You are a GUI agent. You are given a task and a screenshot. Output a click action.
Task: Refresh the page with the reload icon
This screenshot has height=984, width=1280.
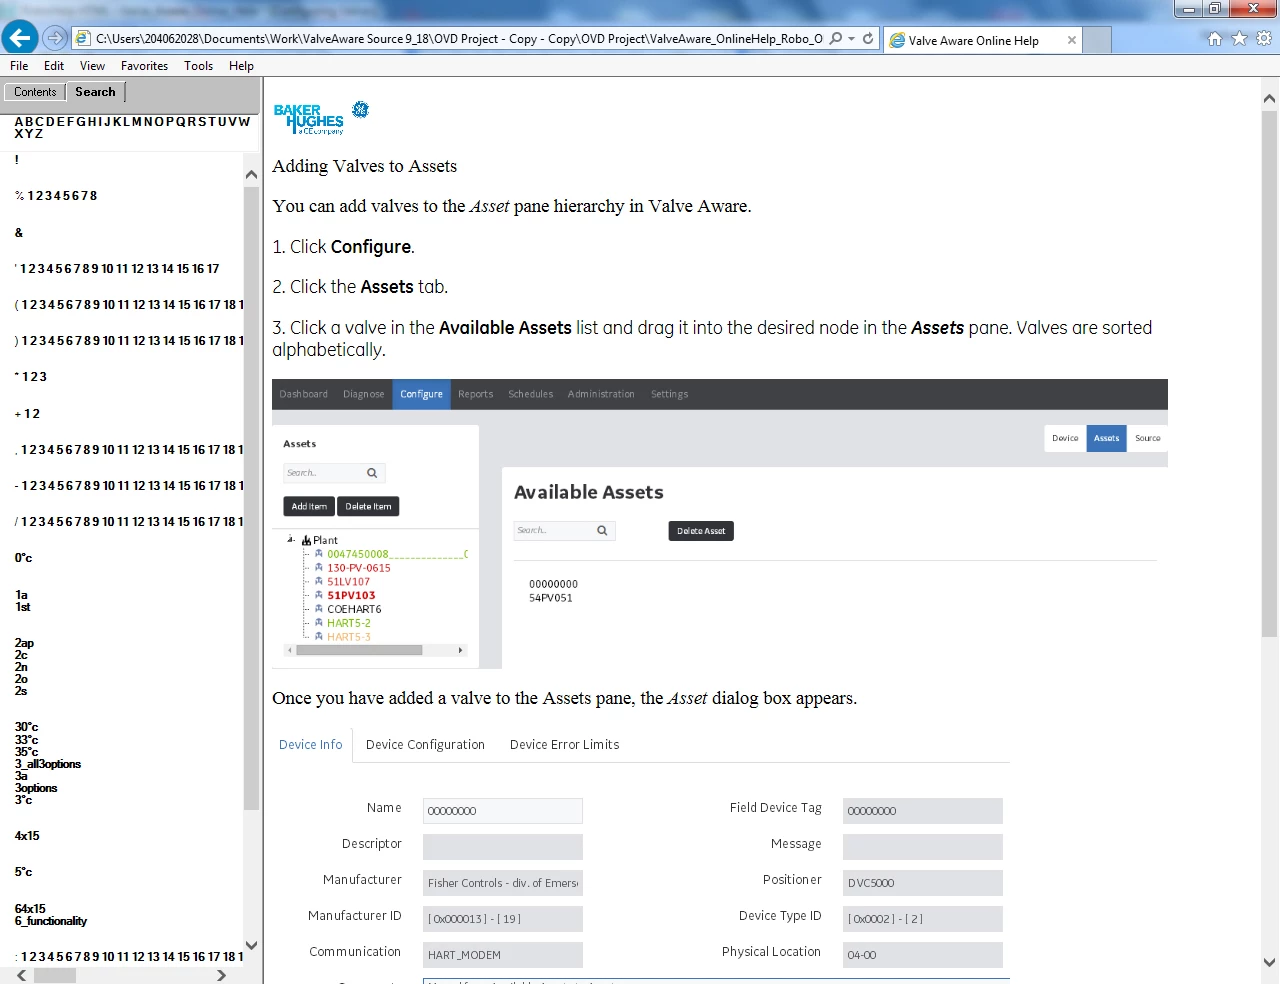click(x=868, y=39)
